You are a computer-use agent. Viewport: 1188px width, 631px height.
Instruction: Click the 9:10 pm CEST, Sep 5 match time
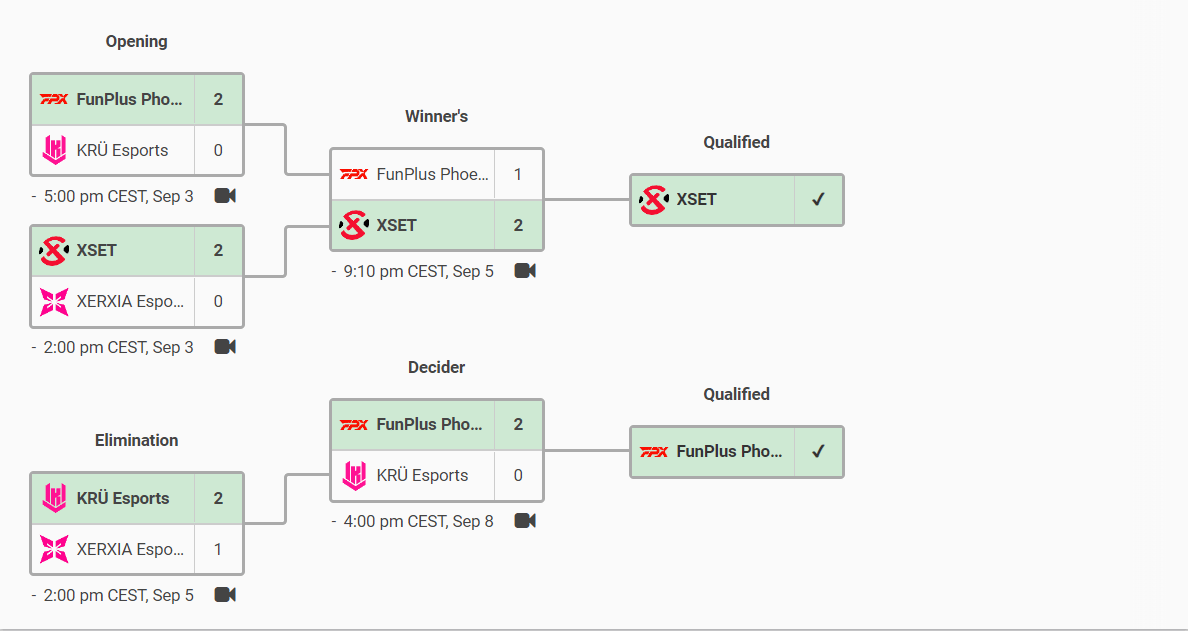418,271
